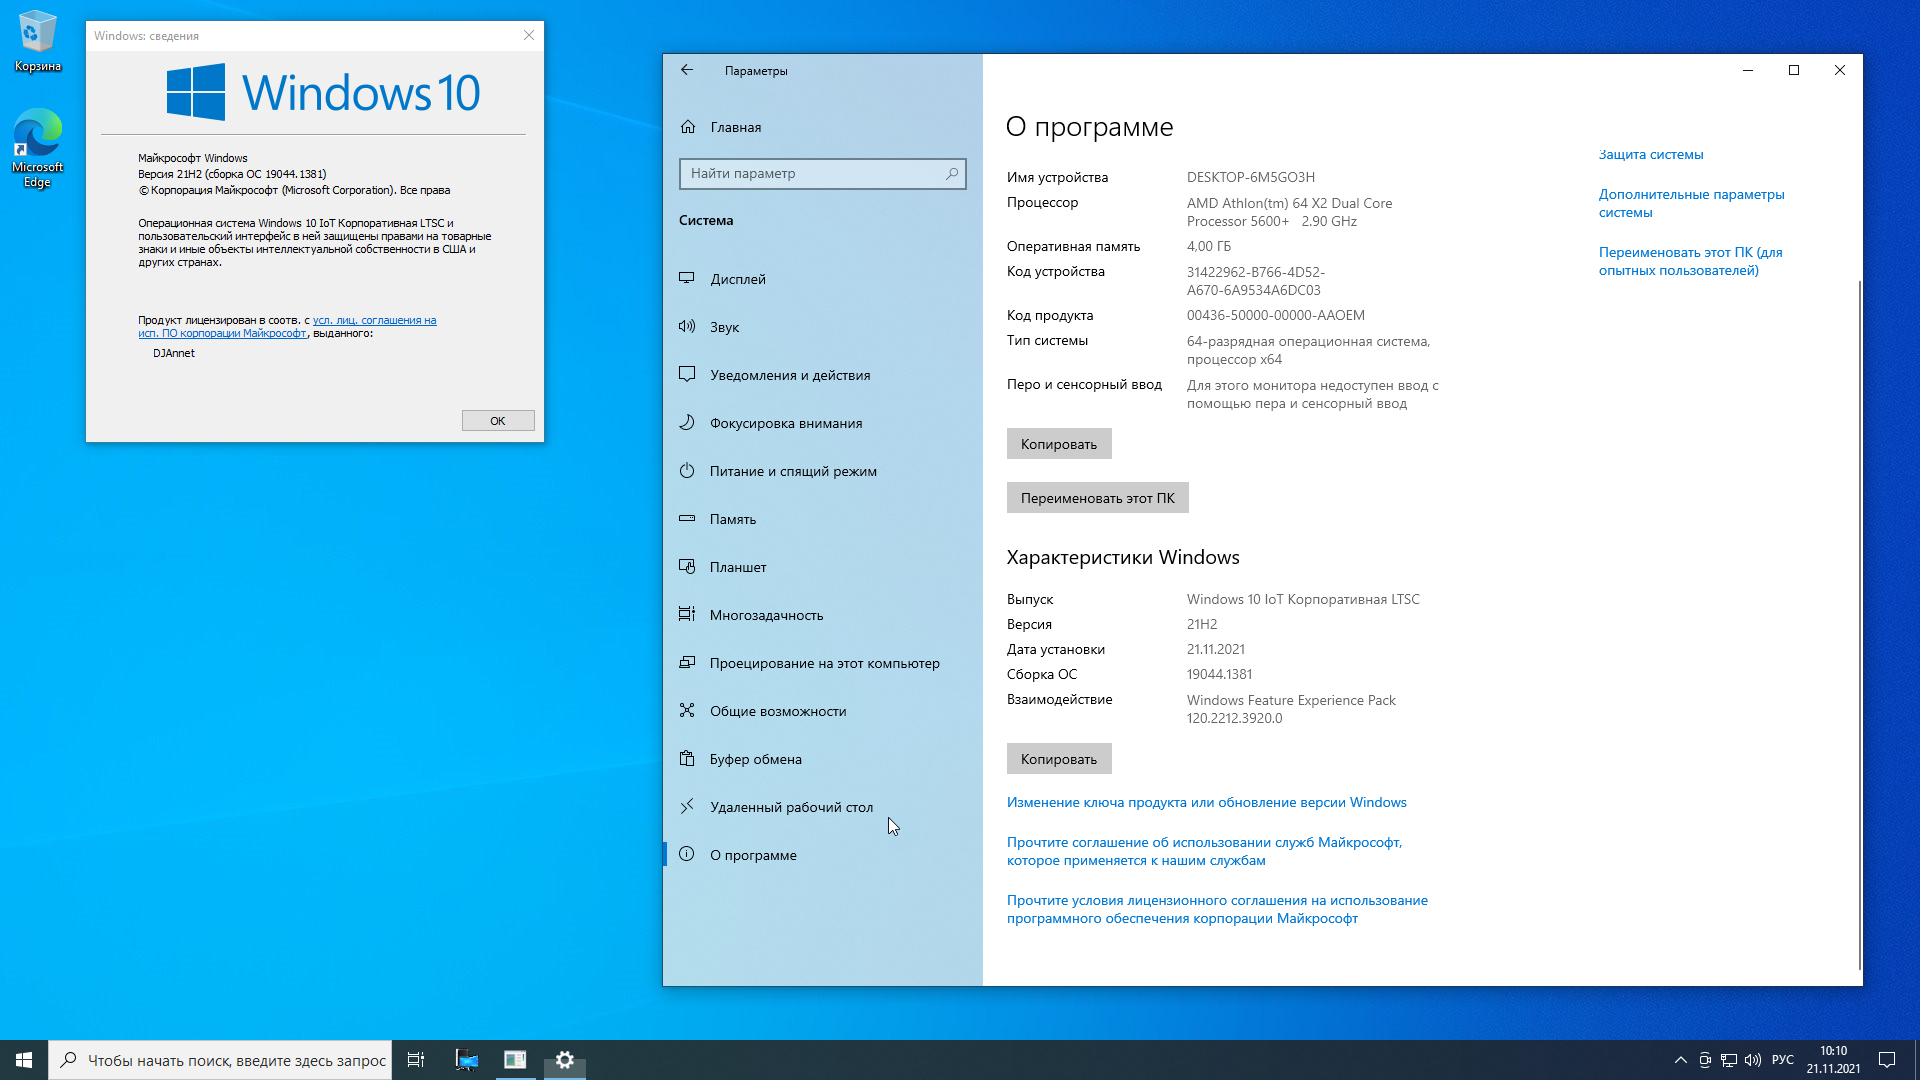Switch input language РУС indicator

pyautogui.click(x=1782, y=1060)
